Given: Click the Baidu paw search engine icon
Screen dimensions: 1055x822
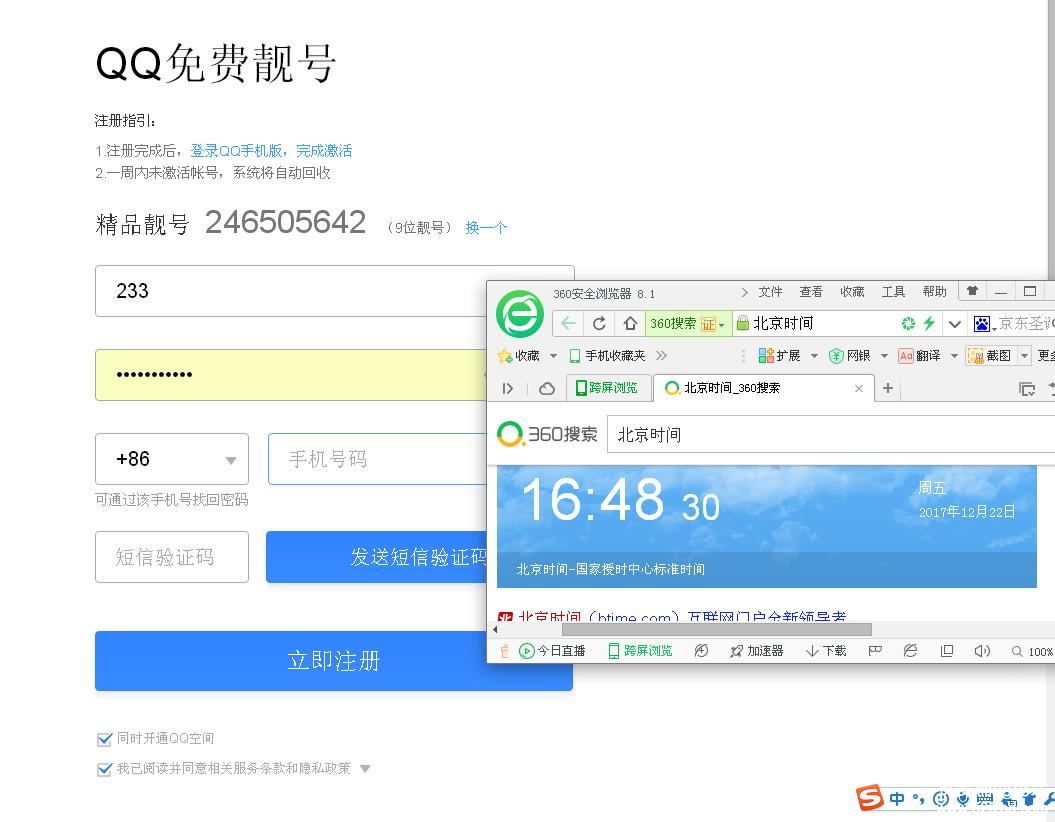Looking at the screenshot, I should [x=982, y=324].
